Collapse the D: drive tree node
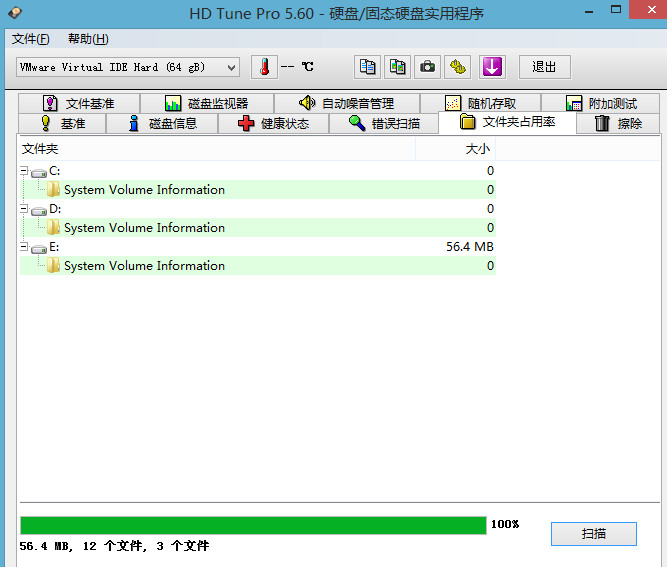Viewport: 667px width, 567px height. pyautogui.click(x=24, y=209)
